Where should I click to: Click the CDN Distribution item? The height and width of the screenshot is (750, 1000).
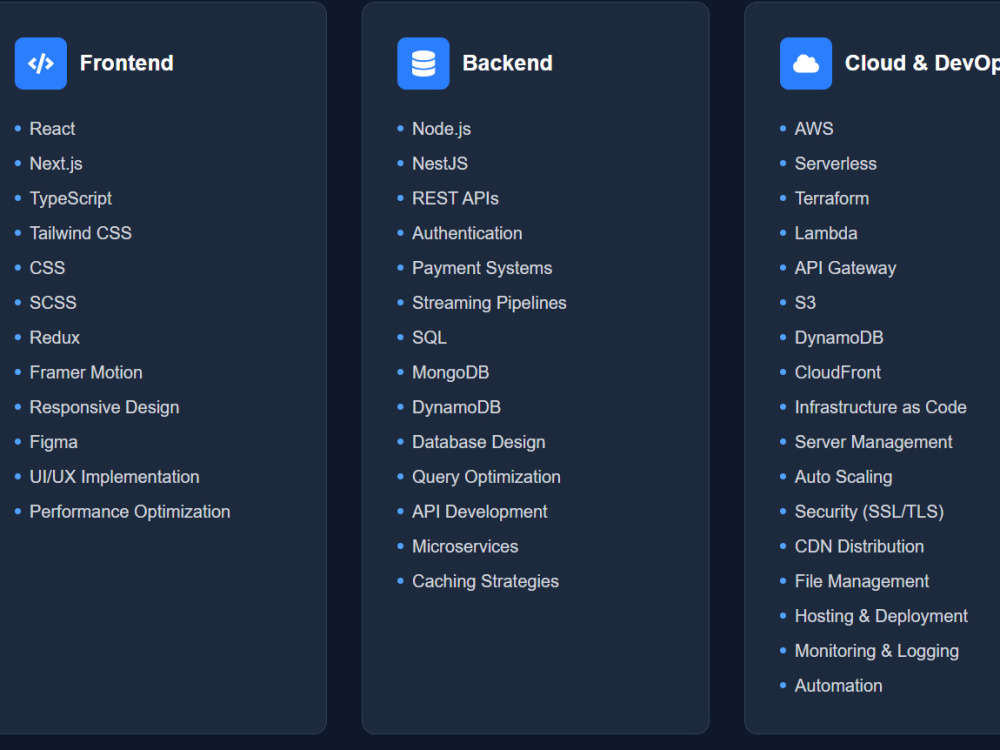click(860, 547)
